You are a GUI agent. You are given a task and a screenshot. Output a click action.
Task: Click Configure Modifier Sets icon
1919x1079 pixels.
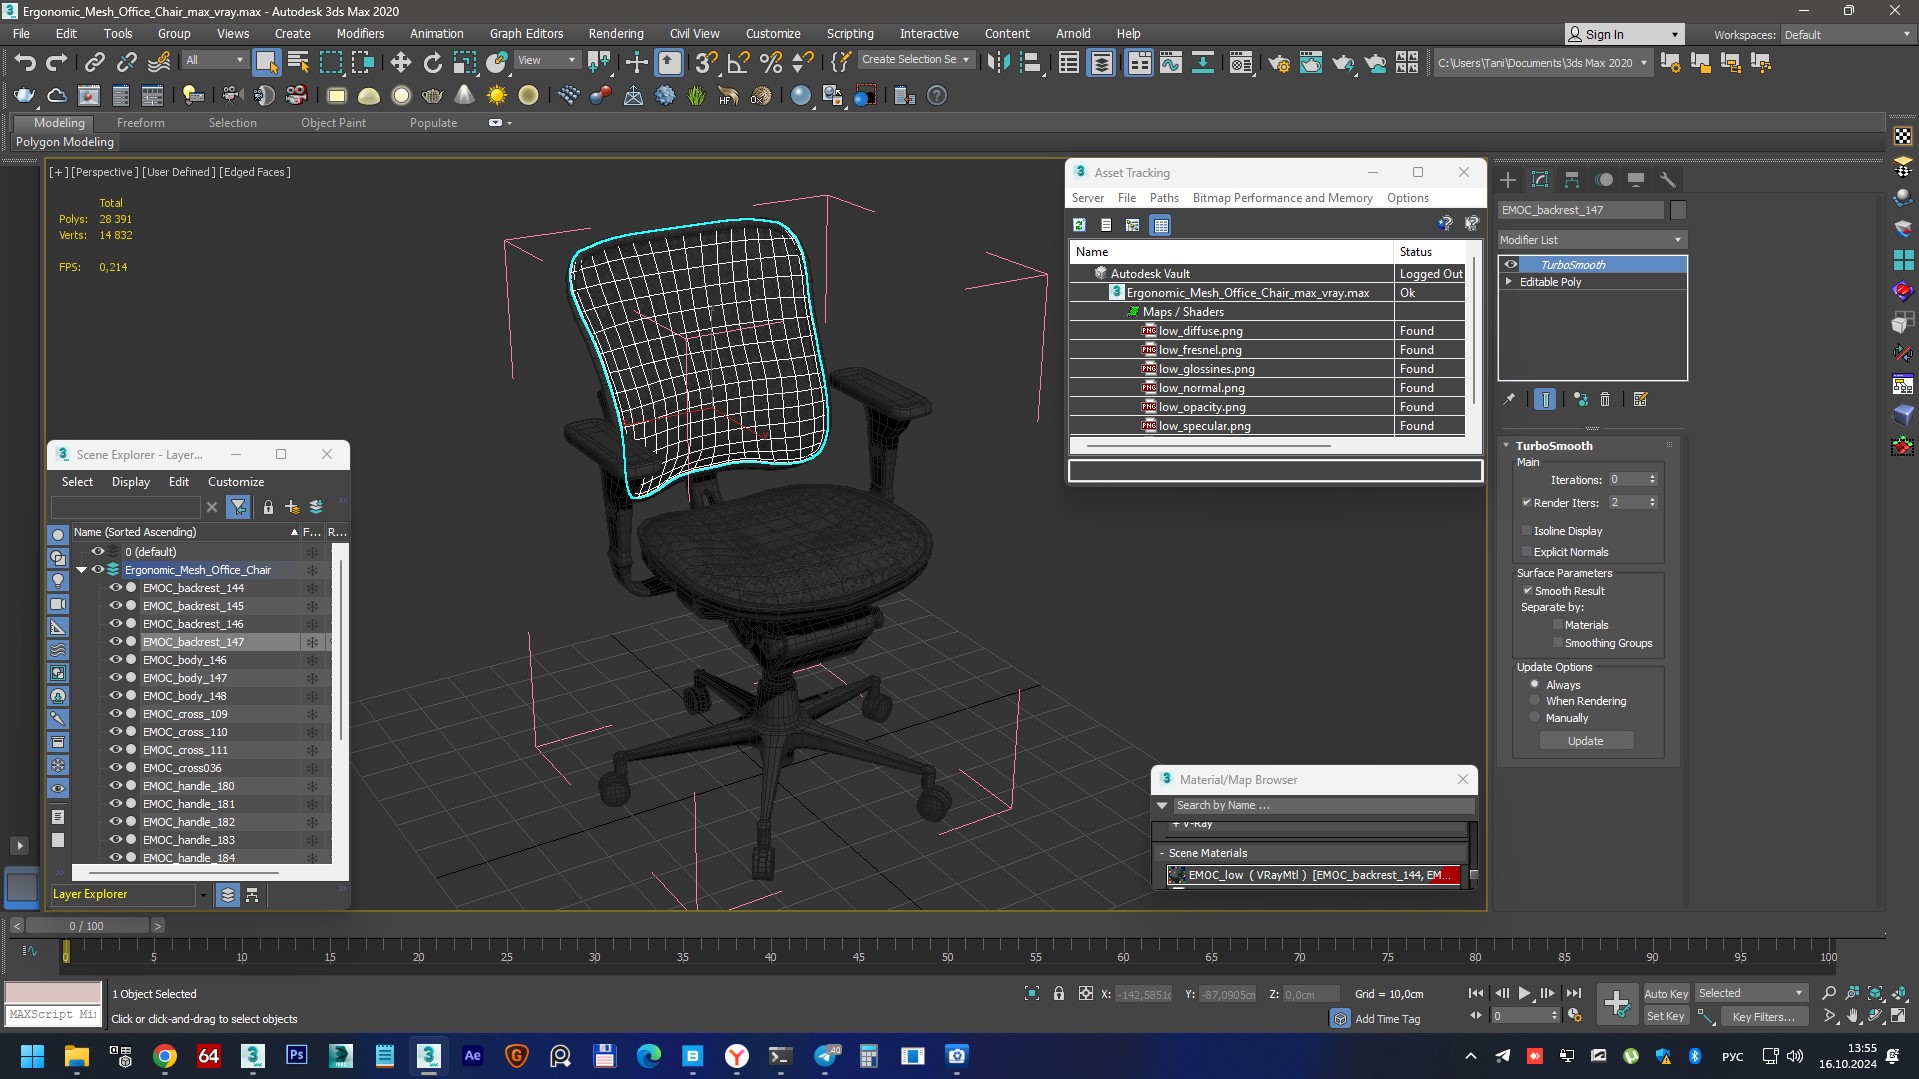[x=1640, y=399]
